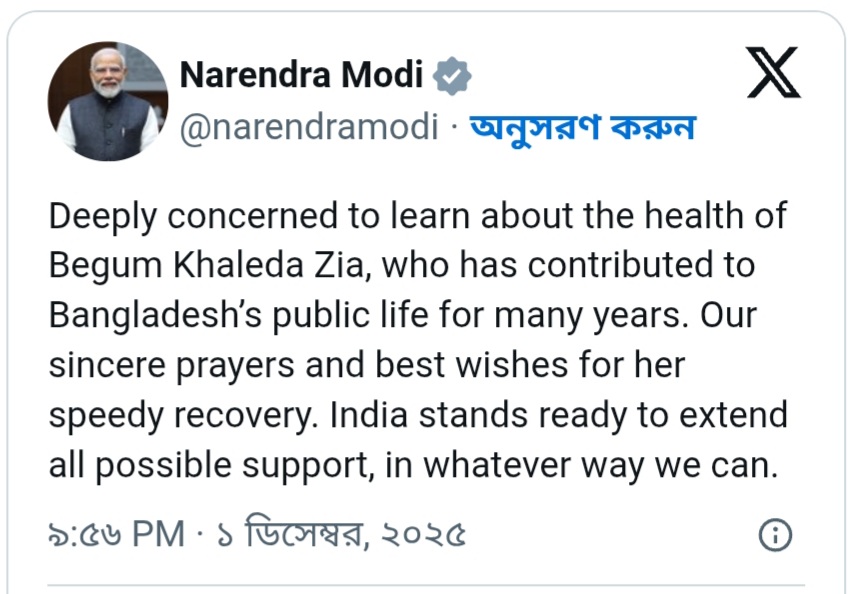This screenshot has width=856, height=594.
Task: Click the word India in the tweet
Action: pyautogui.click(x=369, y=415)
